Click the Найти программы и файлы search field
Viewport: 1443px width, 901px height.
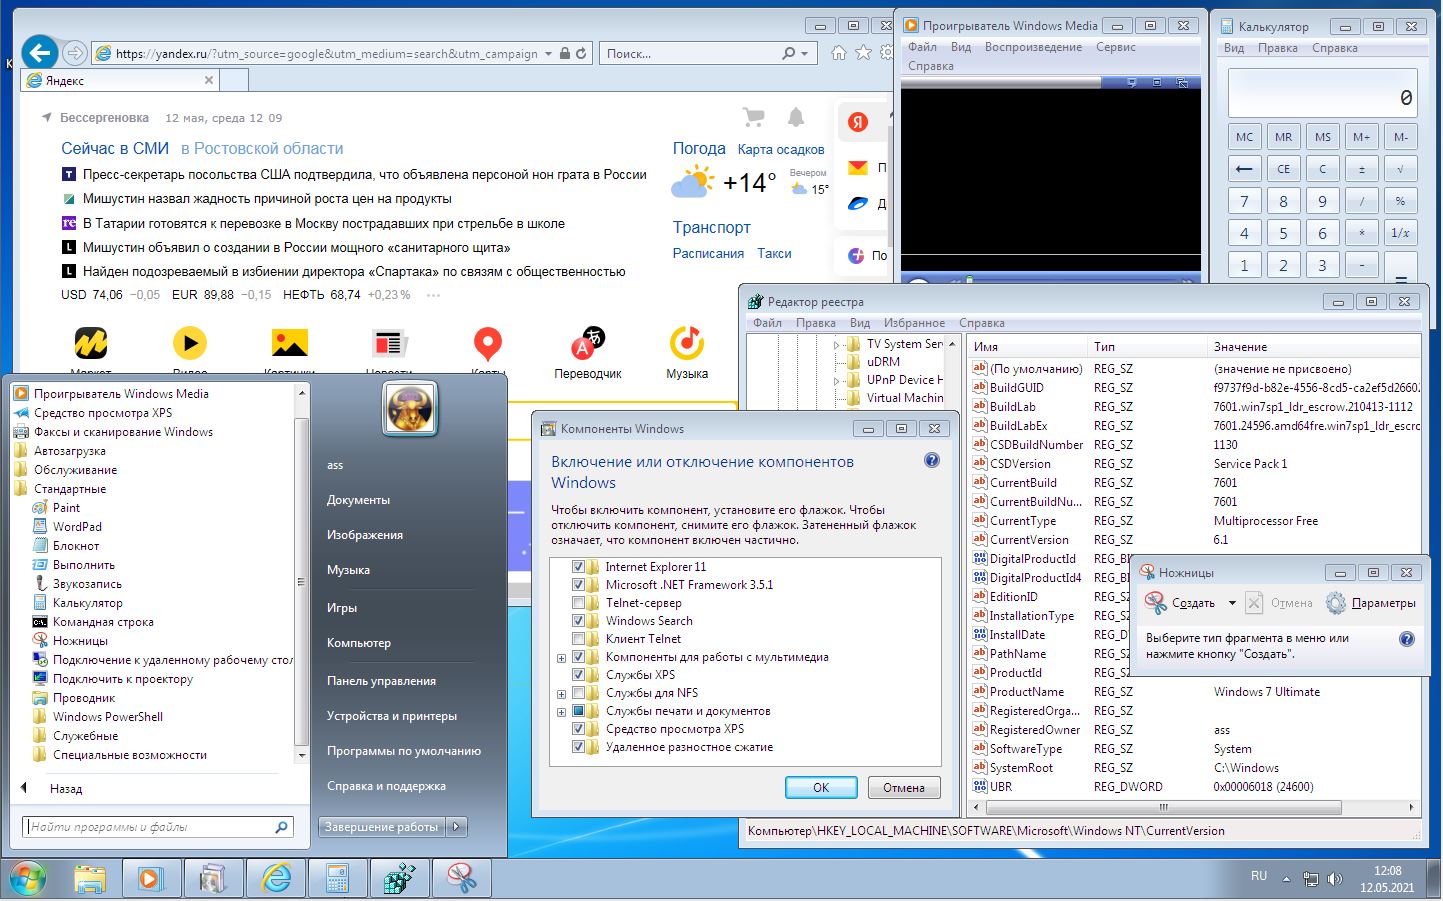pyautogui.click(x=148, y=827)
